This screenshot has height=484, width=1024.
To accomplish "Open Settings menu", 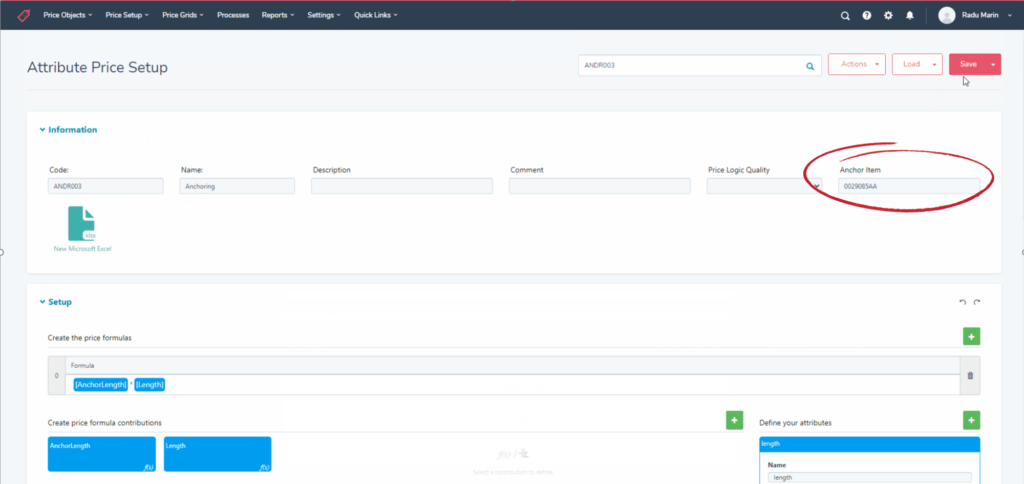I will click(x=325, y=15).
